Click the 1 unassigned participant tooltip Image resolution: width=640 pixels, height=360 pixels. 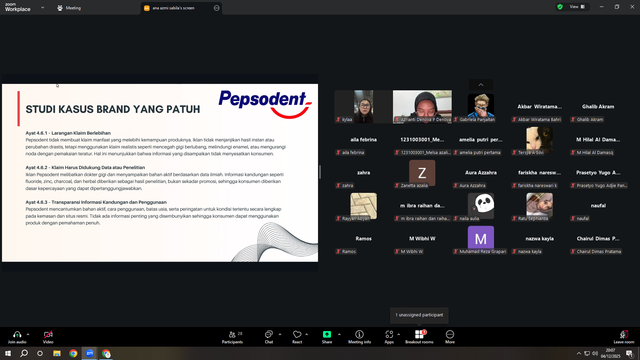pos(419,315)
